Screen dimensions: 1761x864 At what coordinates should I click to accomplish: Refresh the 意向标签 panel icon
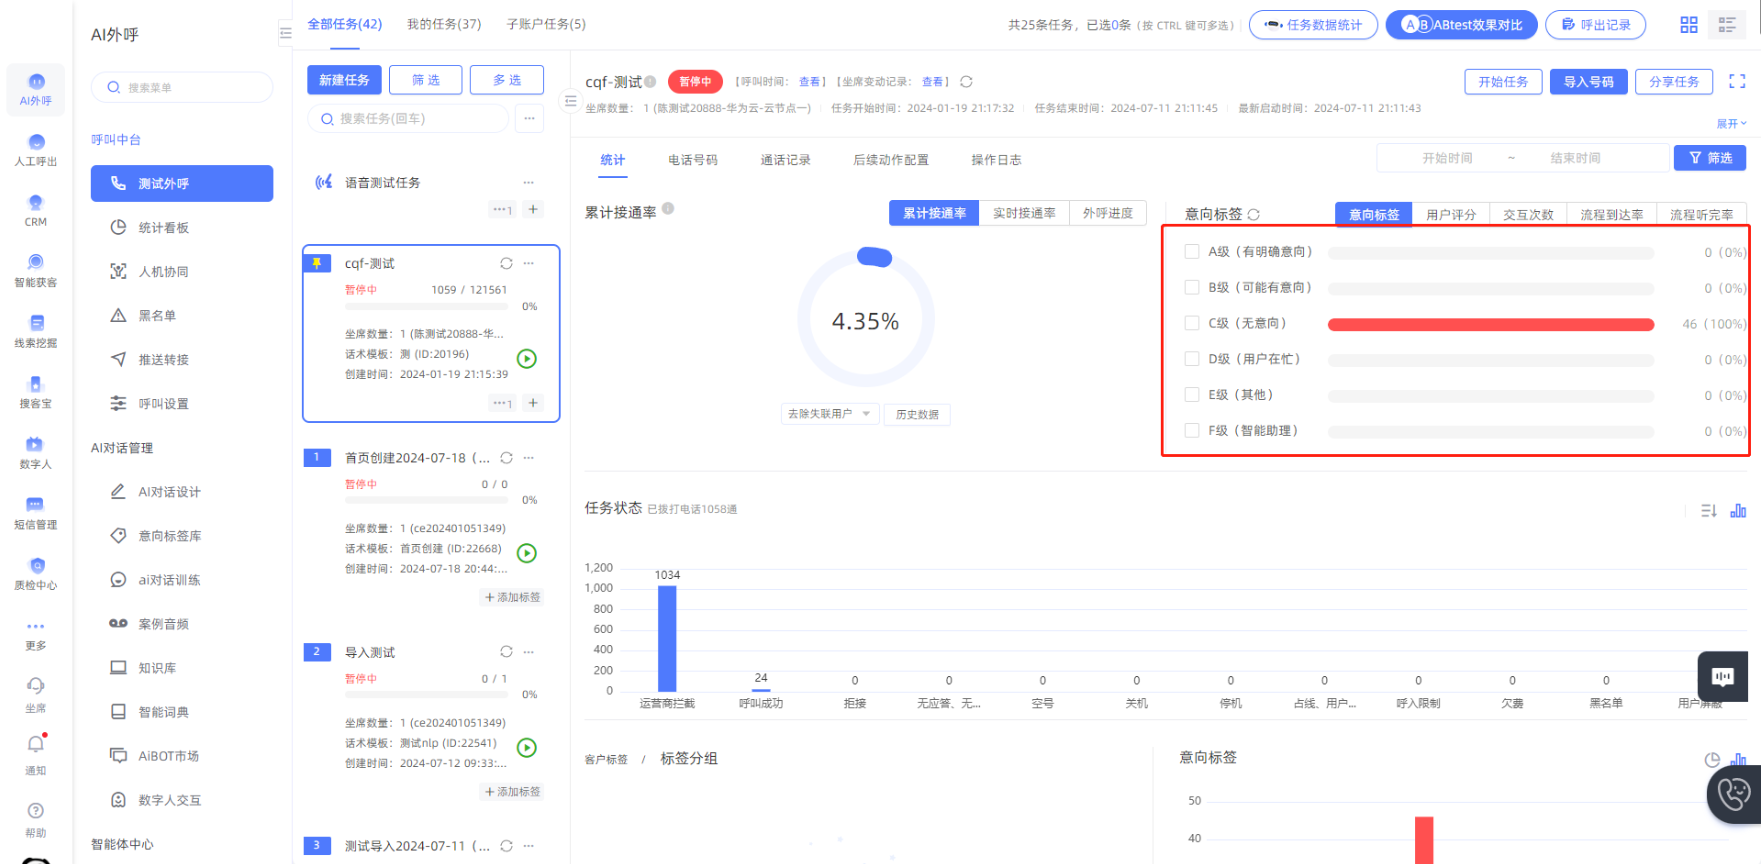click(1254, 215)
